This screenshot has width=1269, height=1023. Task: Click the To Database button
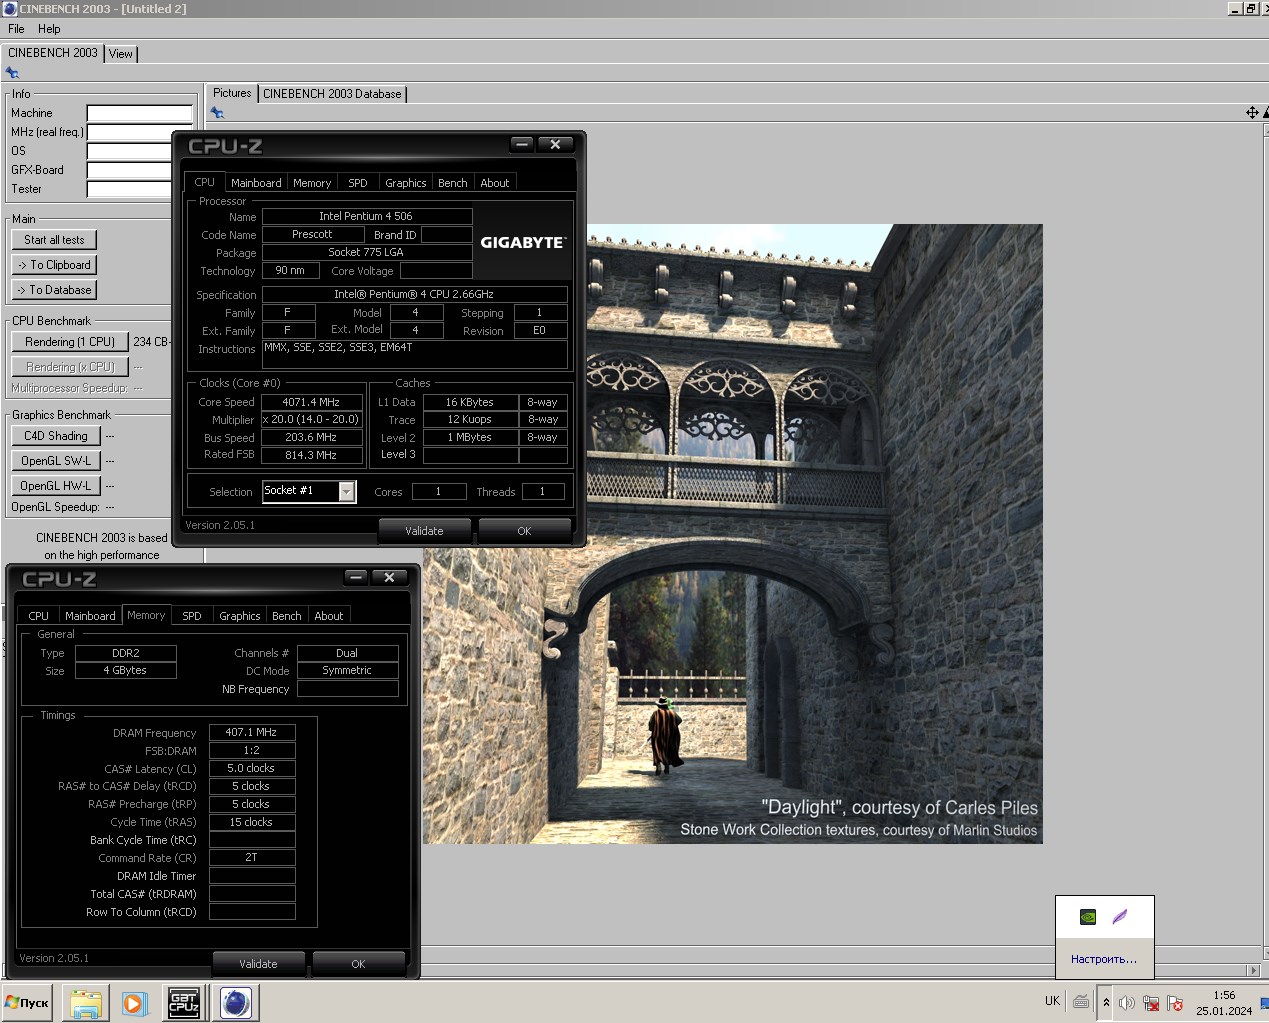54,290
